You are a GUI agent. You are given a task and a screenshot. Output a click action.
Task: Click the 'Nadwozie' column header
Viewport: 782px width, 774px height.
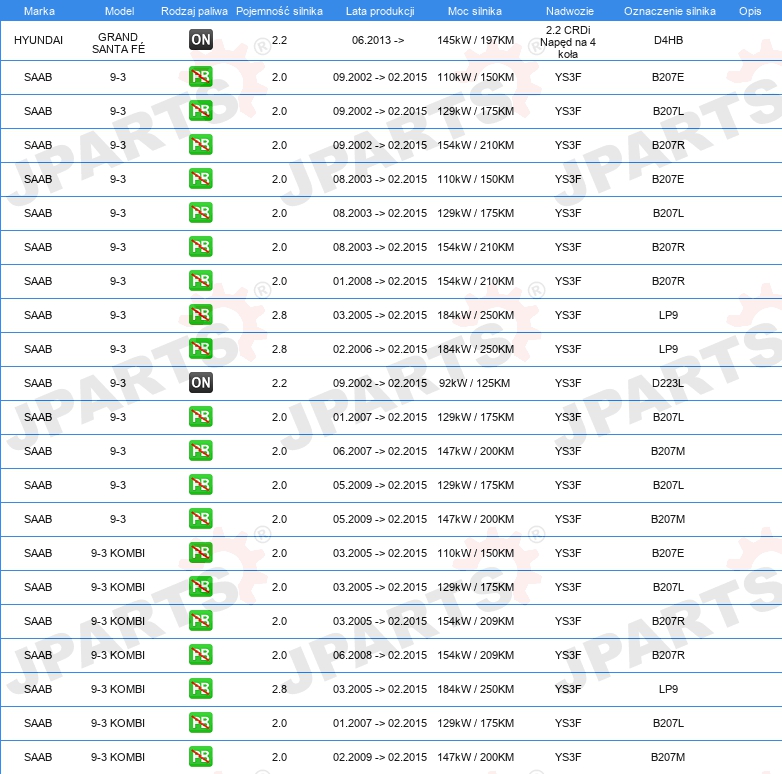point(570,11)
